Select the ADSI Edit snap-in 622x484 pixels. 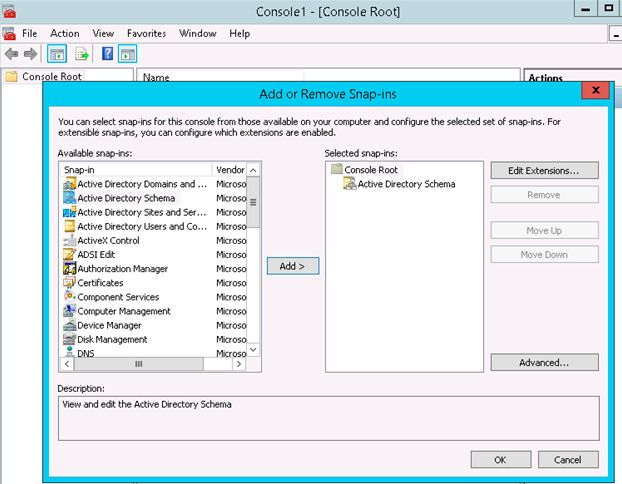tap(95, 255)
